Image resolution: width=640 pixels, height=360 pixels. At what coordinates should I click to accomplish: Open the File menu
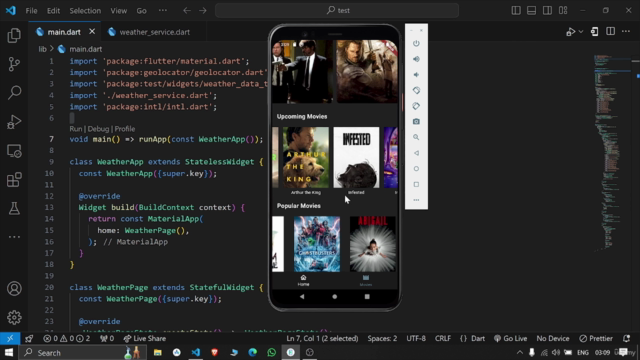[x=31, y=11]
